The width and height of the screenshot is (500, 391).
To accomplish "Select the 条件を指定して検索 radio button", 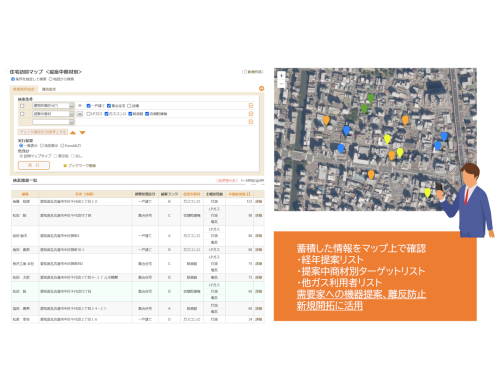I will (x=13, y=79).
